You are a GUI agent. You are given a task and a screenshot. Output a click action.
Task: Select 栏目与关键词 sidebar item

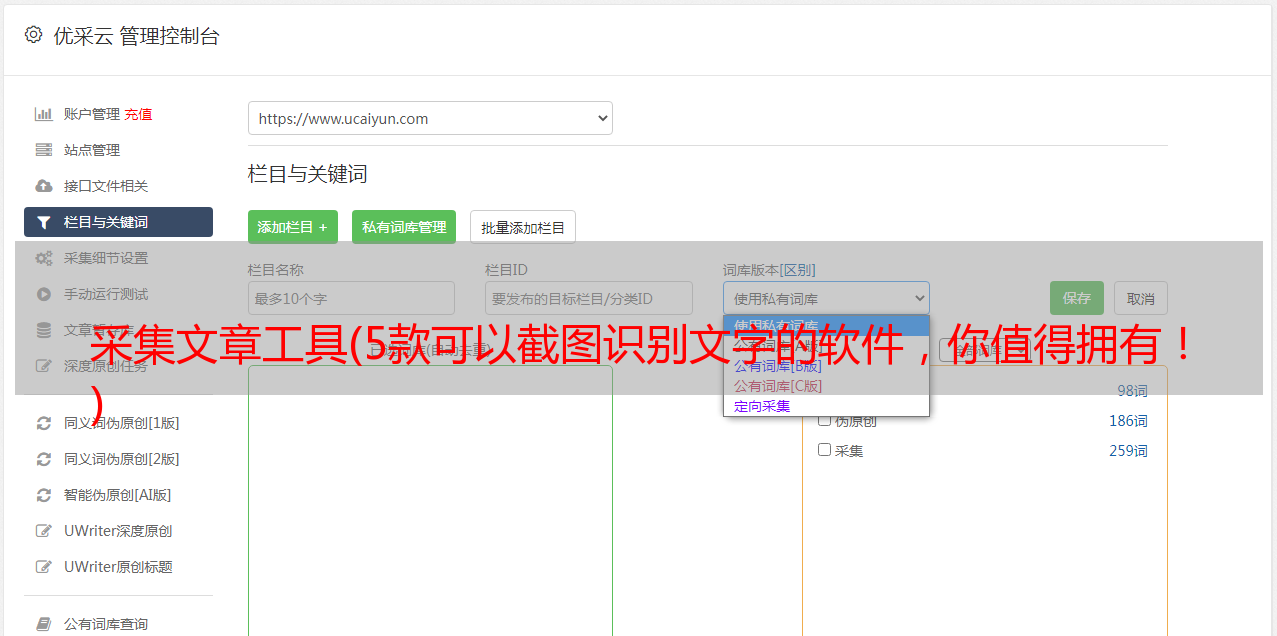click(118, 222)
